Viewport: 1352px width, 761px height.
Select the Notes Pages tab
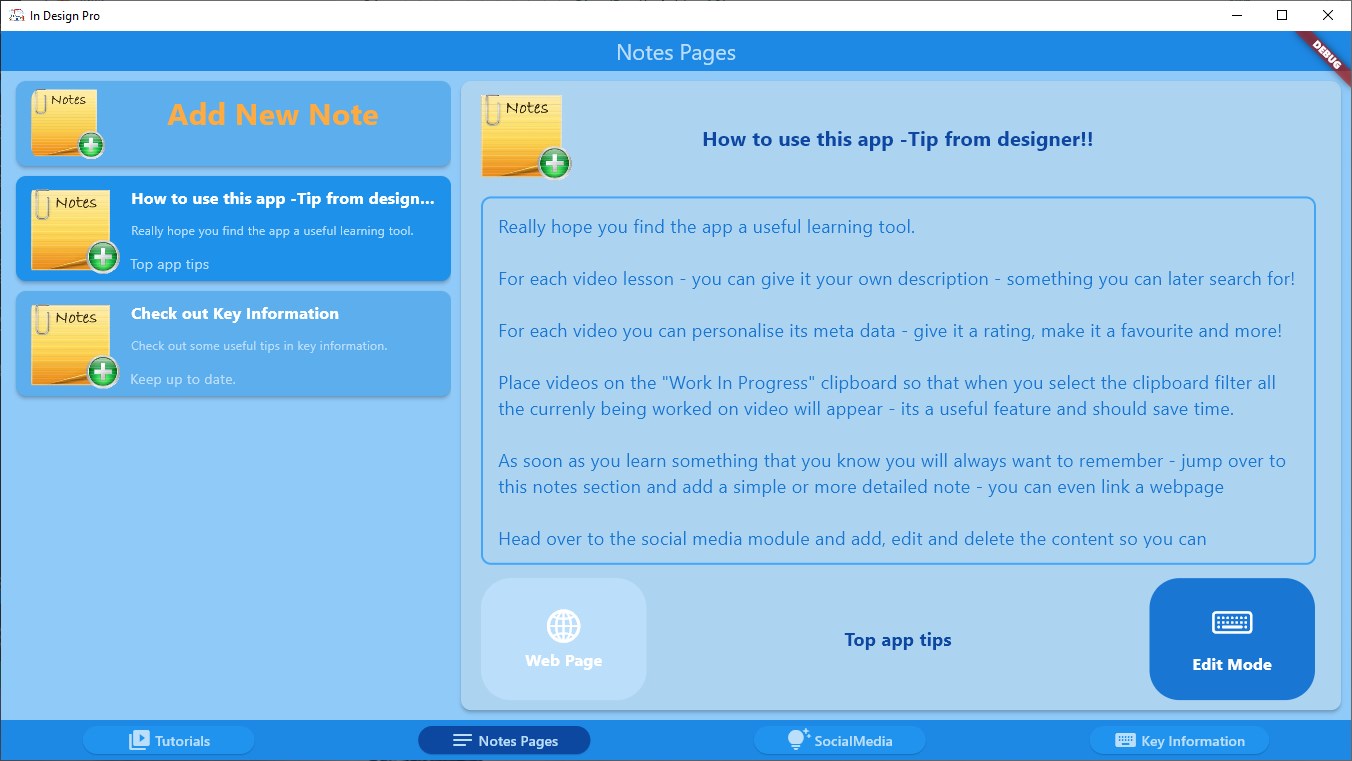pyautogui.click(x=504, y=740)
